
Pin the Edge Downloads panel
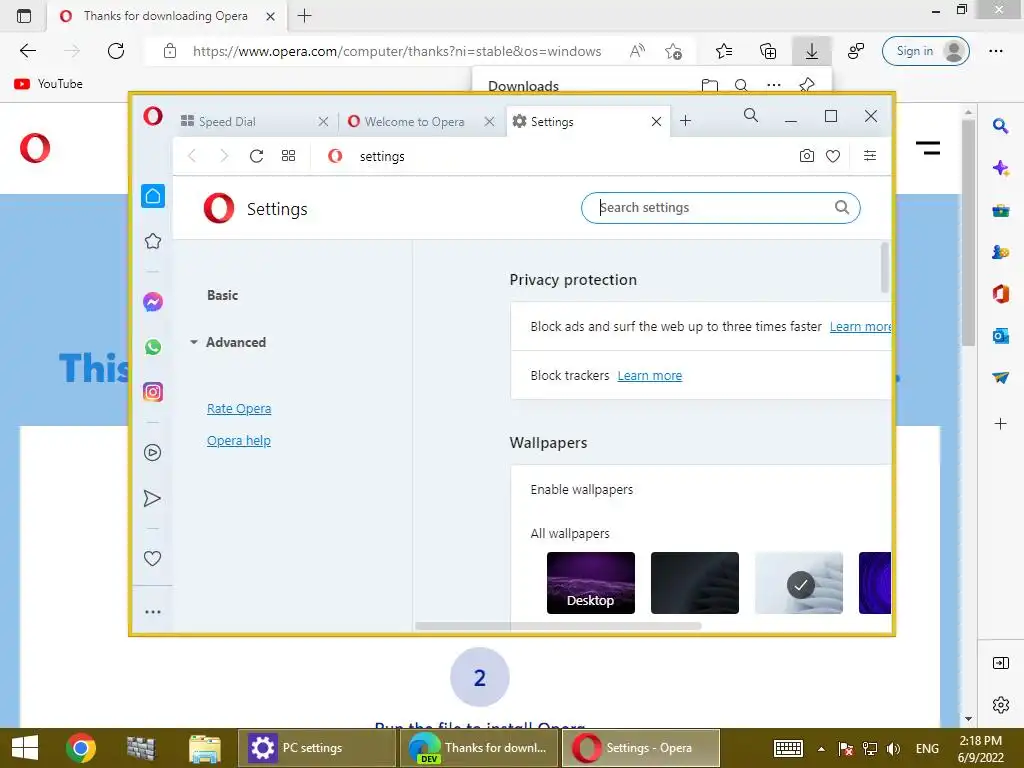(807, 84)
